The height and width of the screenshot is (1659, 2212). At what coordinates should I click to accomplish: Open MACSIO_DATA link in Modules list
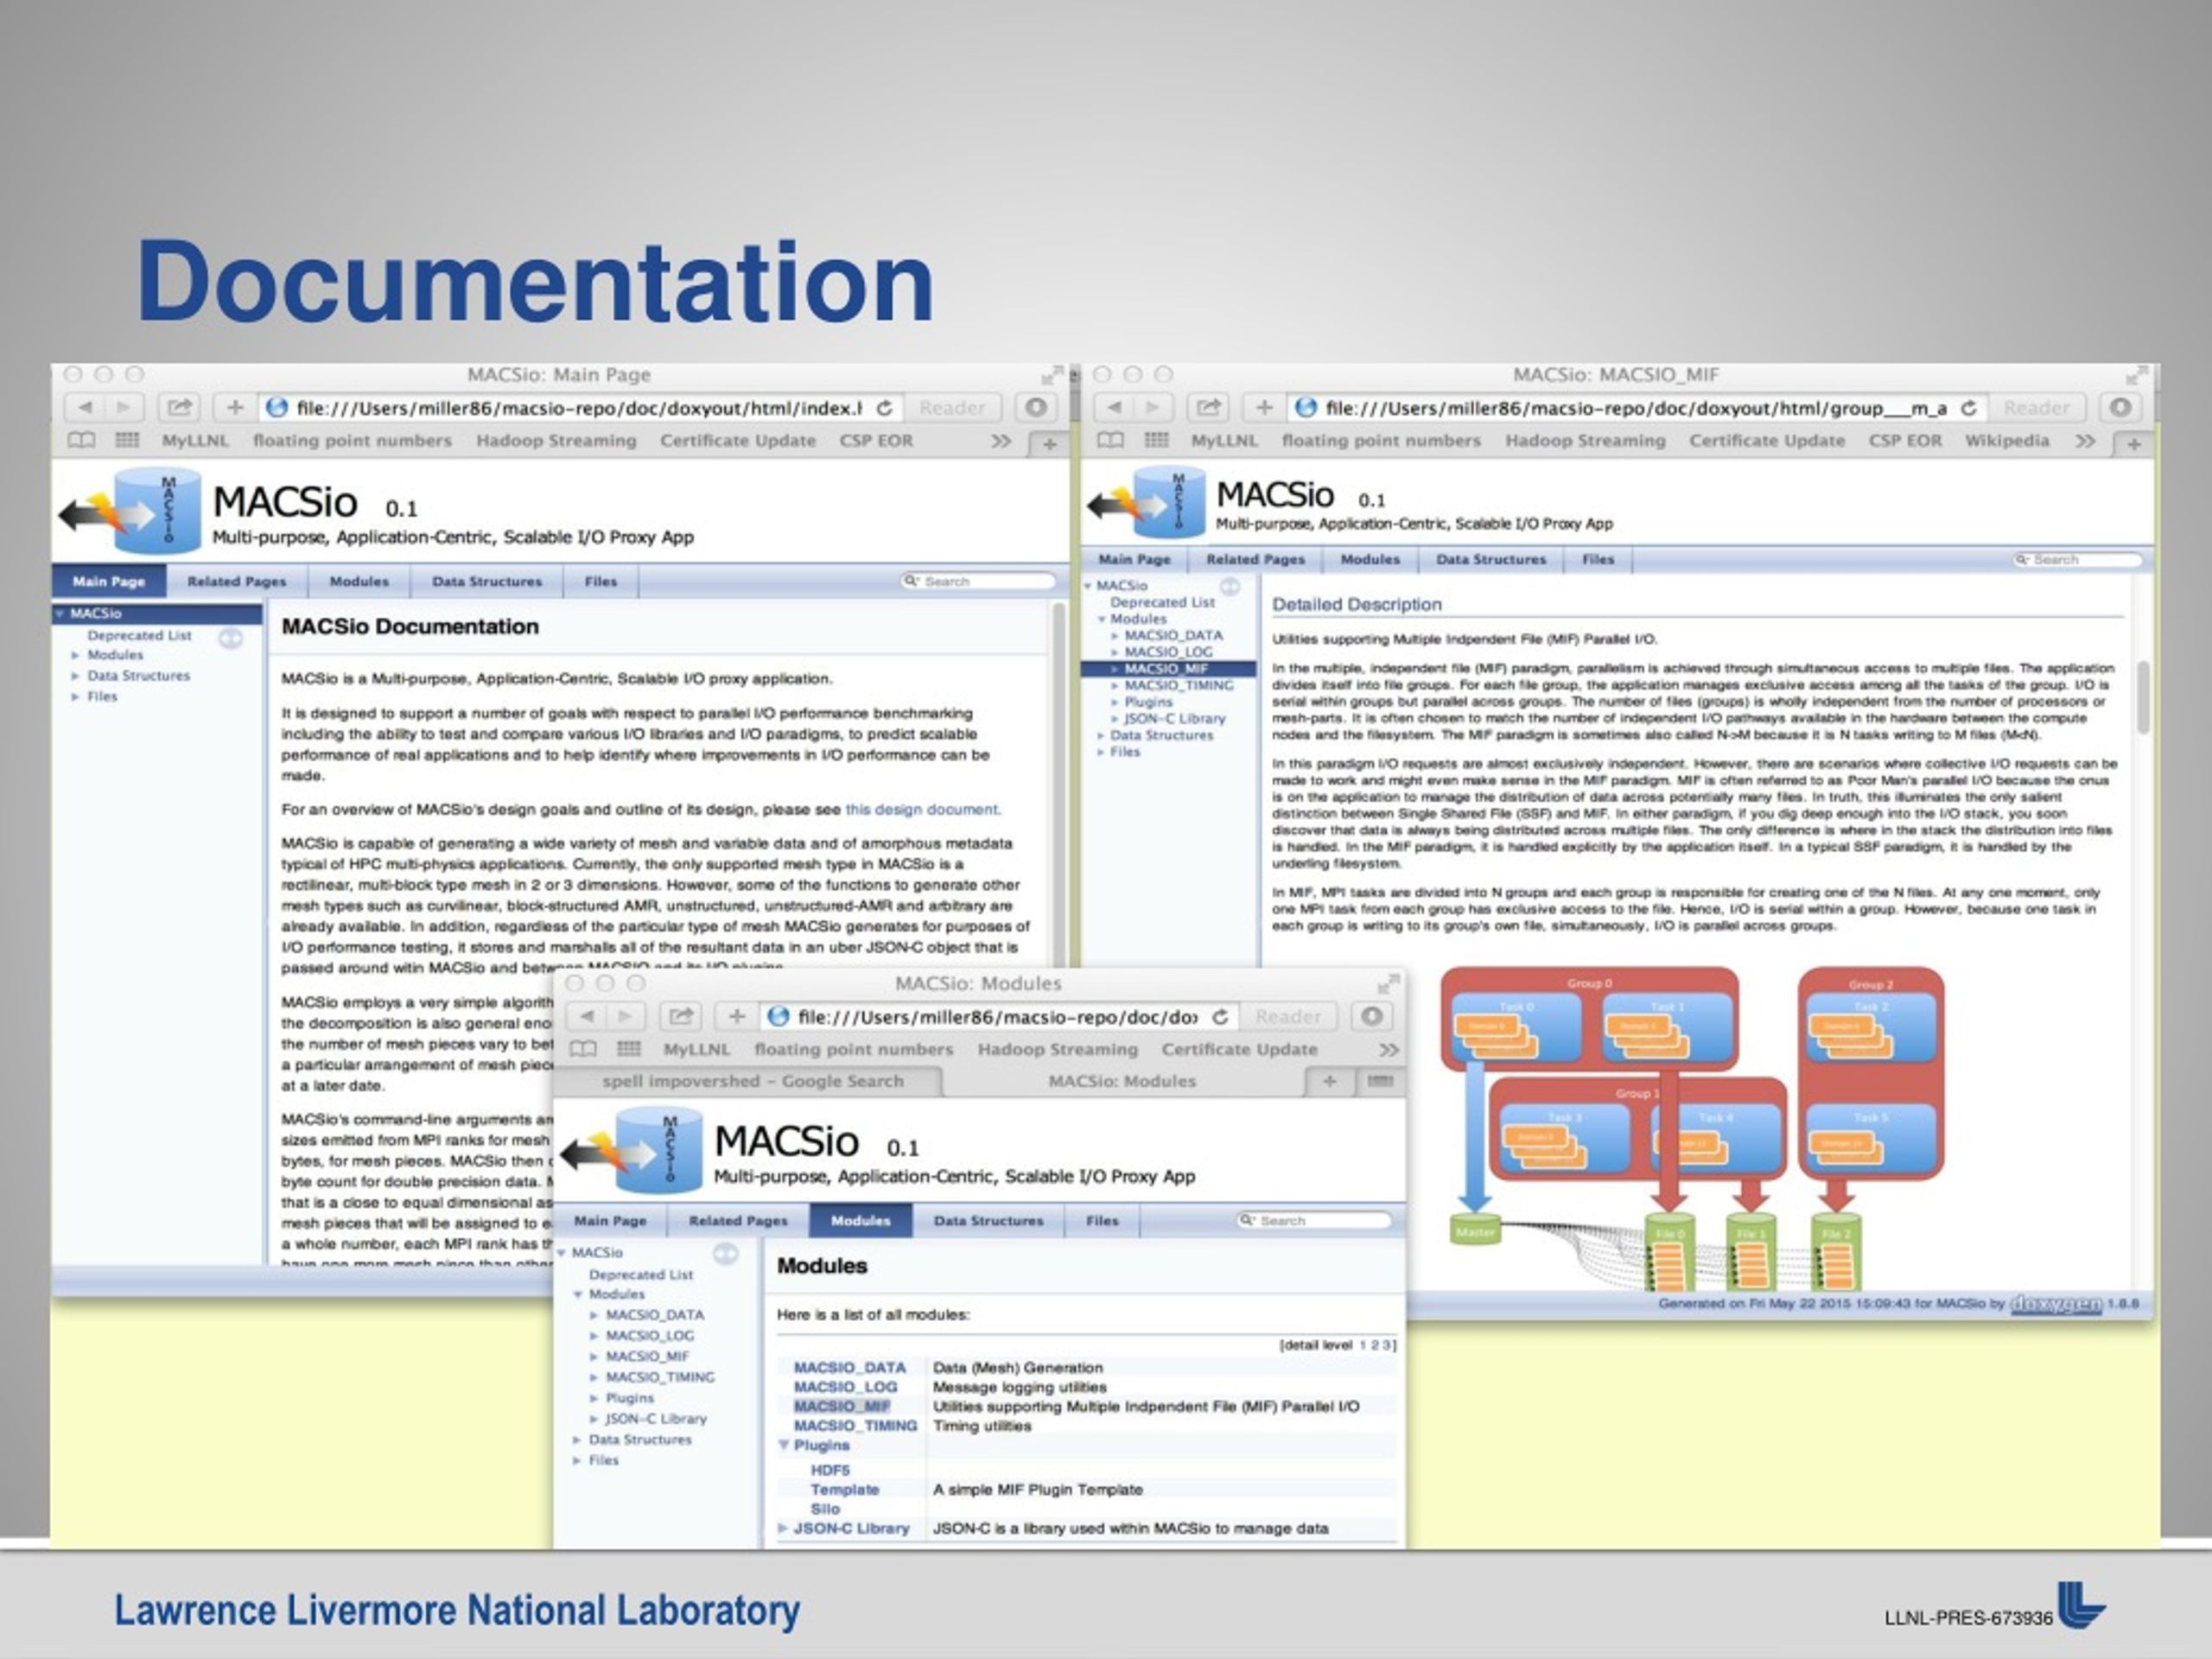(850, 1368)
